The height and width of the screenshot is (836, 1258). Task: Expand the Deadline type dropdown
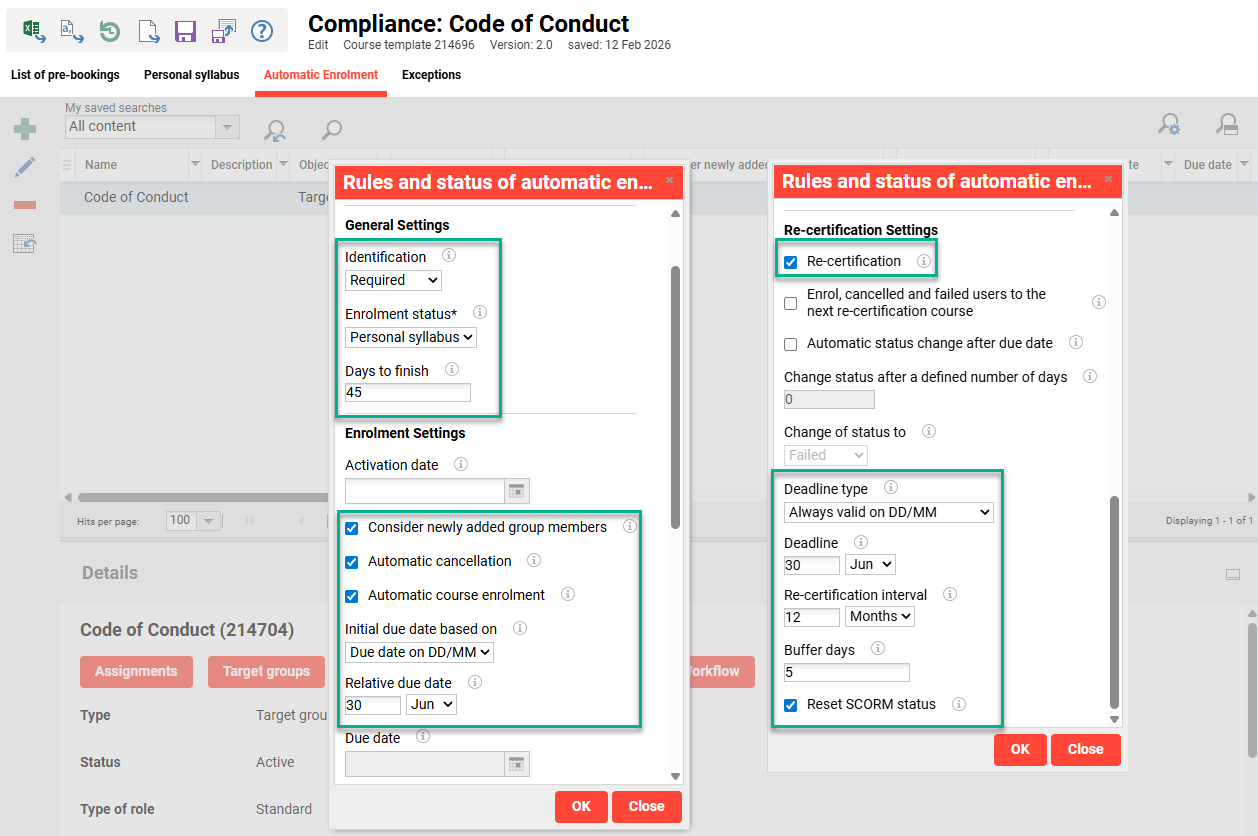click(888, 512)
